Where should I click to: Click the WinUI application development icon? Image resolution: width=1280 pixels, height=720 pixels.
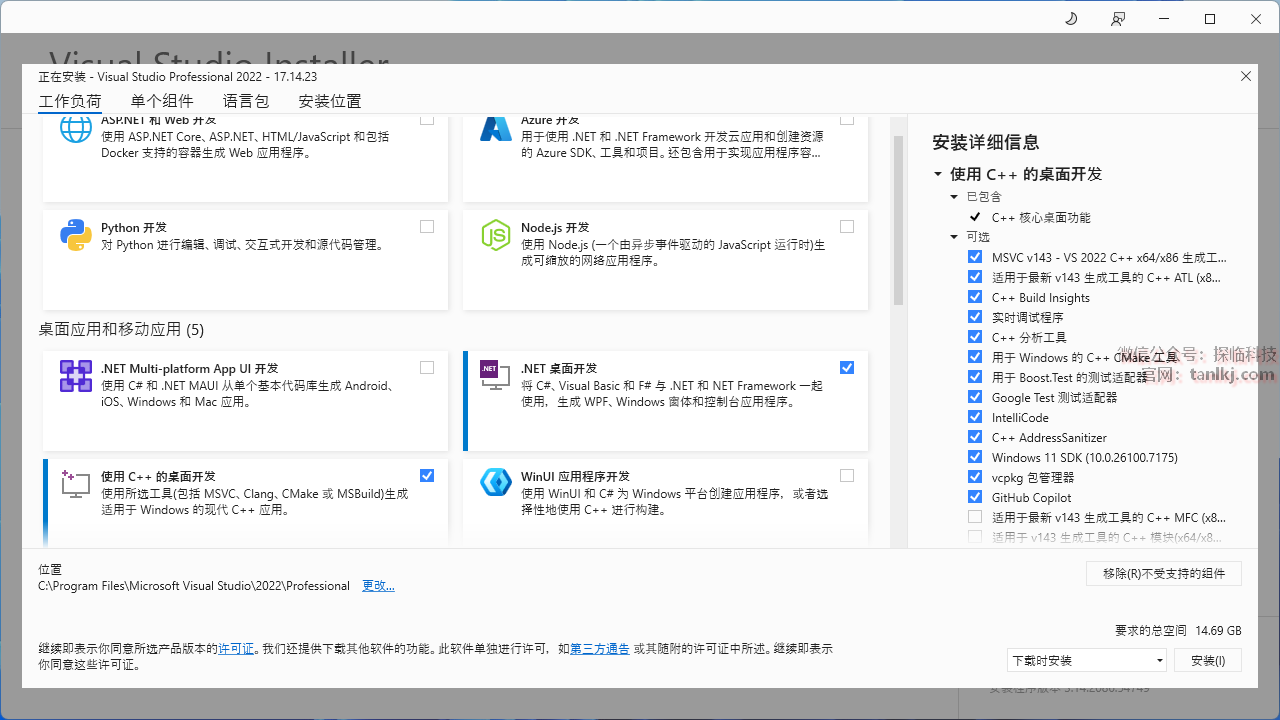coord(496,482)
